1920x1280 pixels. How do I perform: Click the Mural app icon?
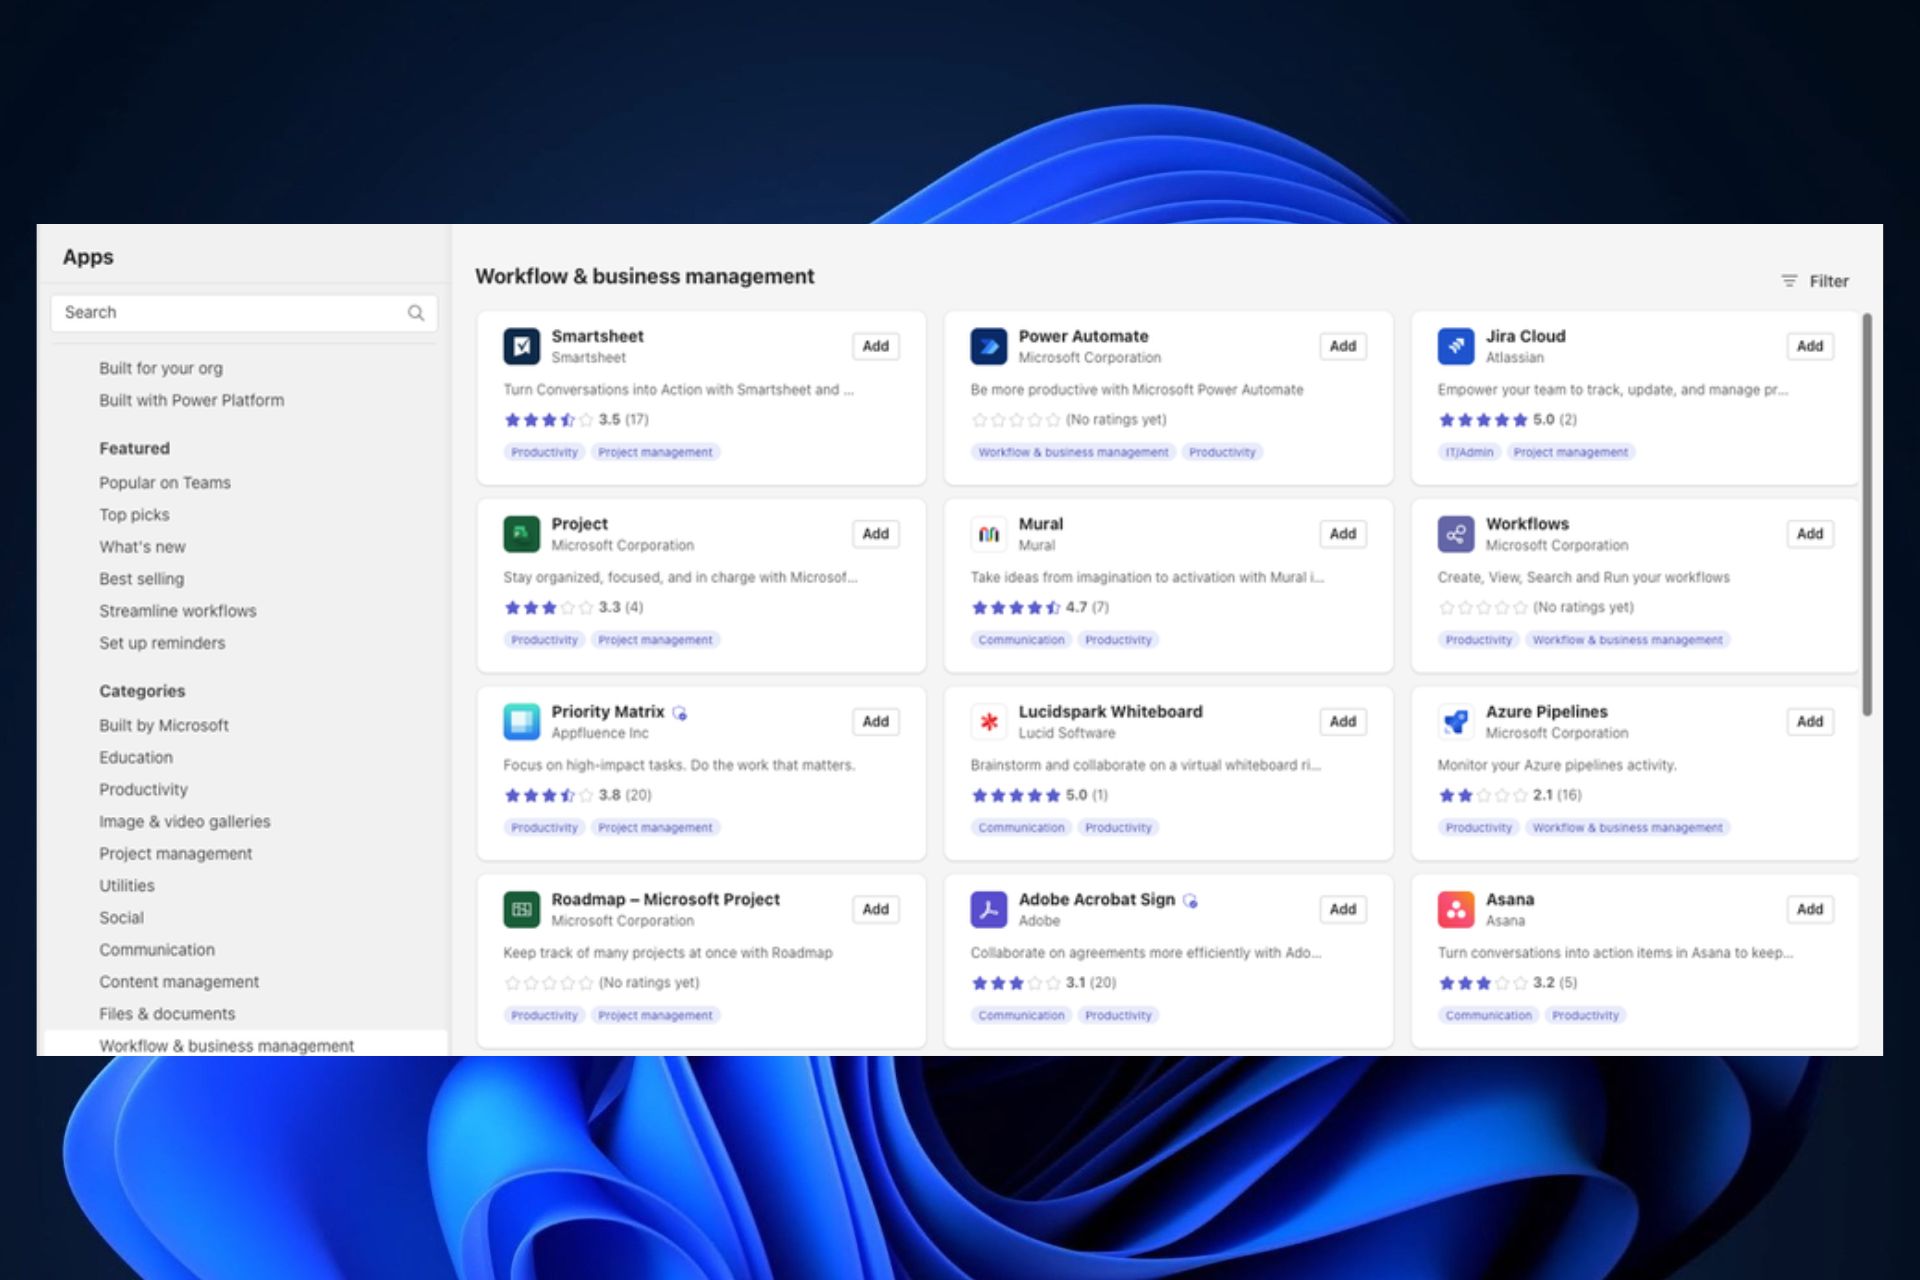tap(988, 534)
